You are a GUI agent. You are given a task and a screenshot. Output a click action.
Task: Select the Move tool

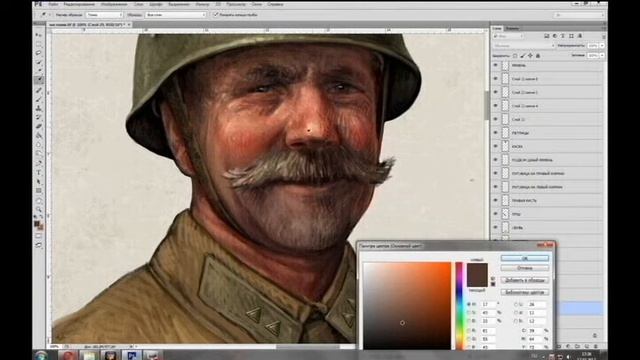pos(39,35)
